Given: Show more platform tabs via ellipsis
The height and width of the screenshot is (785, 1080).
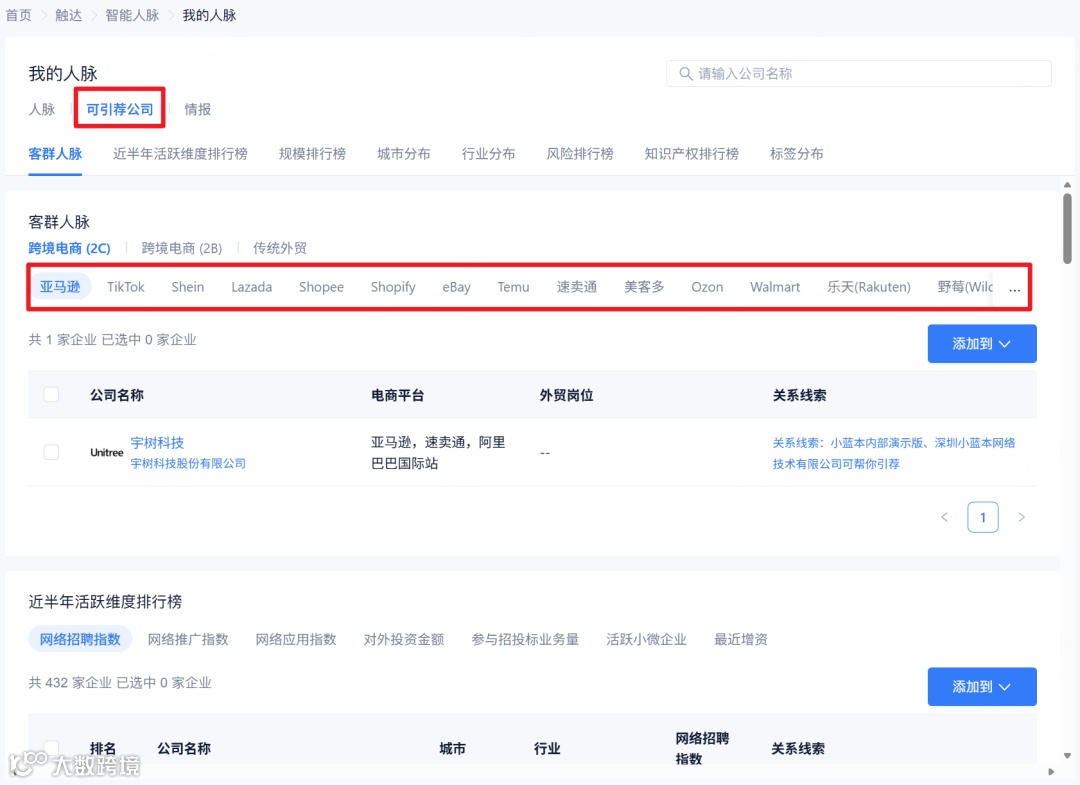Looking at the screenshot, I should 1015,288.
